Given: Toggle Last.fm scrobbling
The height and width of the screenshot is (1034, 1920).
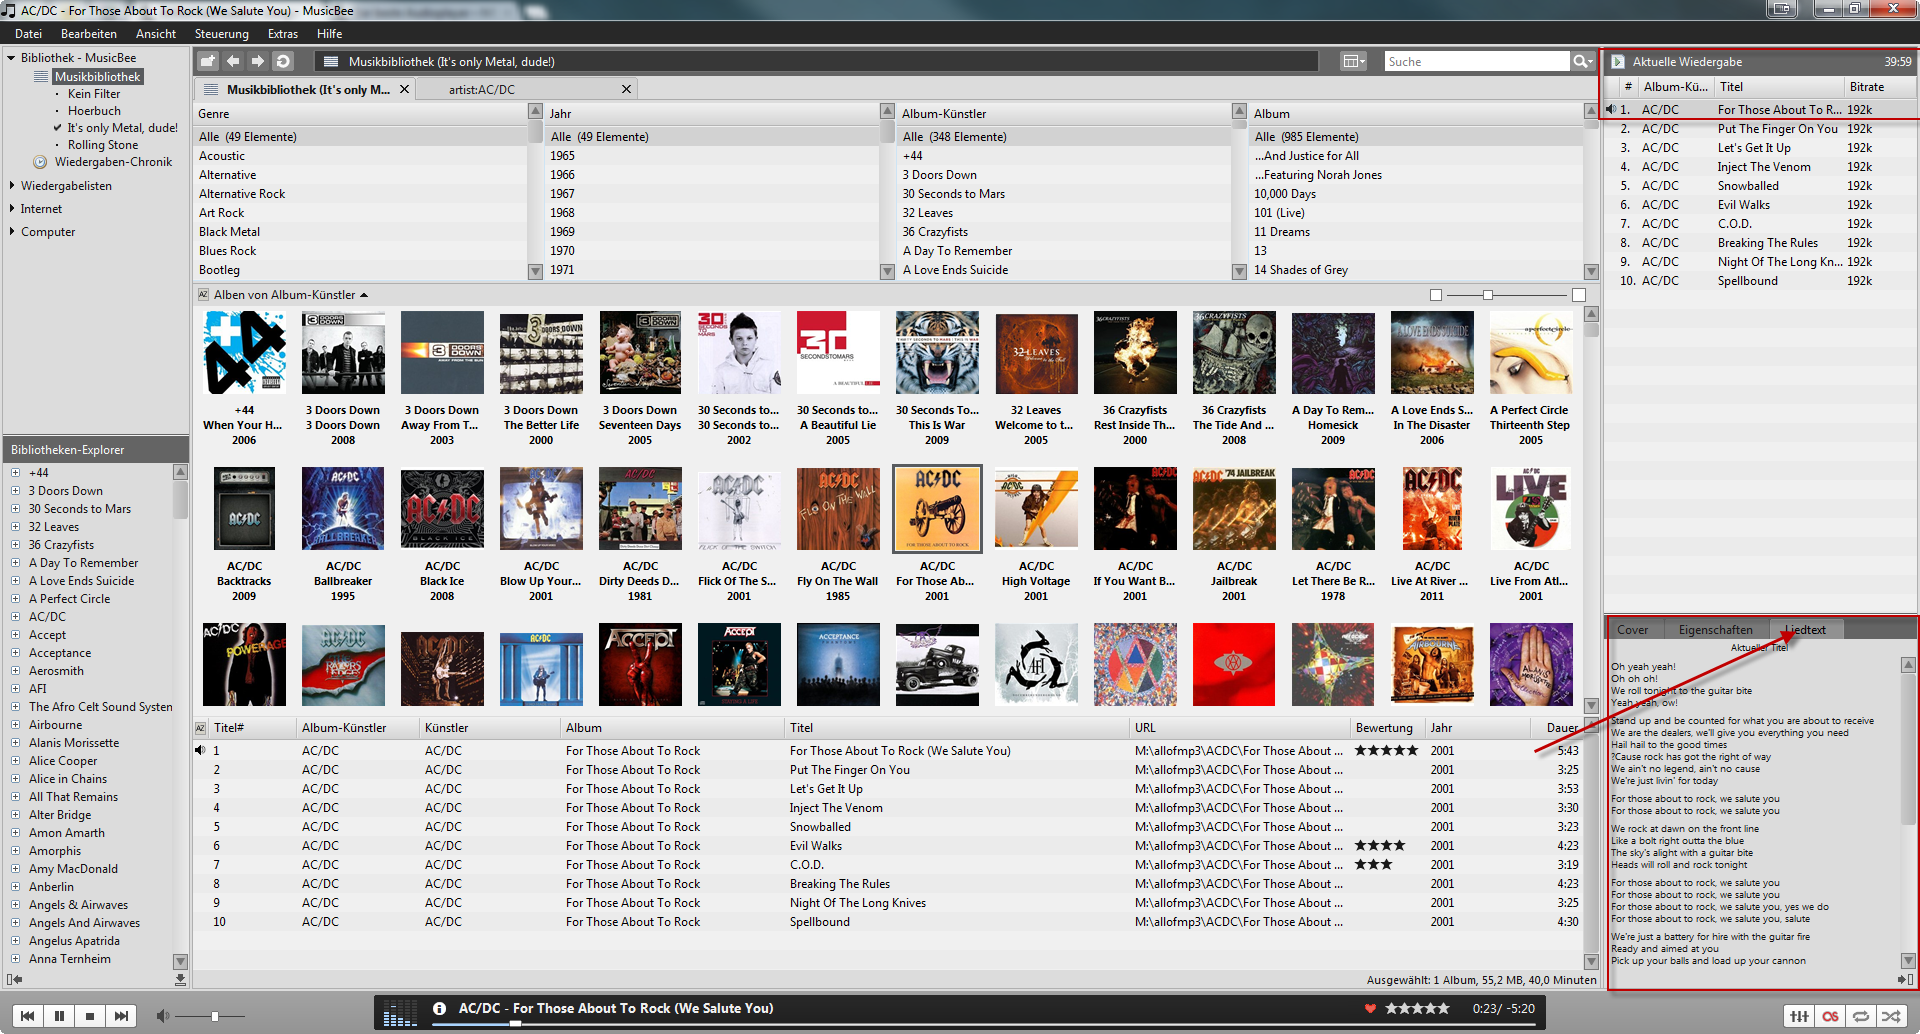Looking at the screenshot, I should (1830, 1016).
